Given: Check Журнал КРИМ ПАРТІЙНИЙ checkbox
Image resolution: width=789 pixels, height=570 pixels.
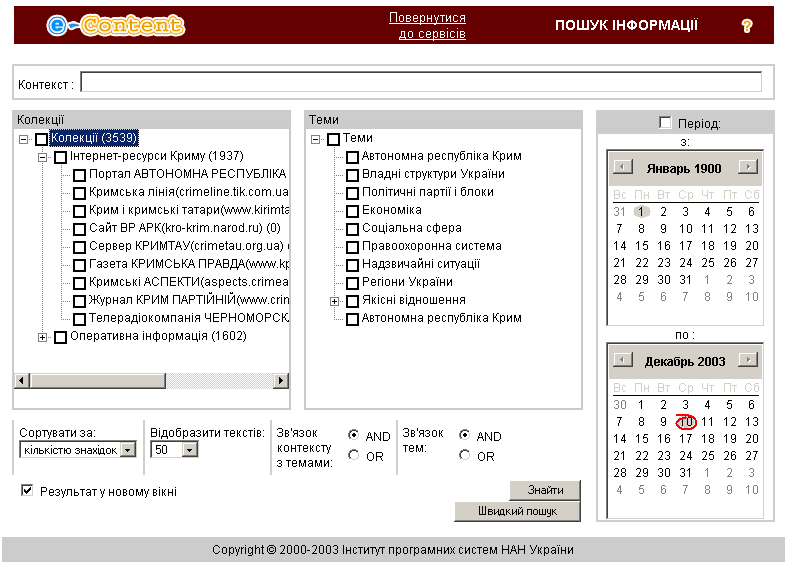Looking at the screenshot, I should pyautogui.click(x=79, y=301).
